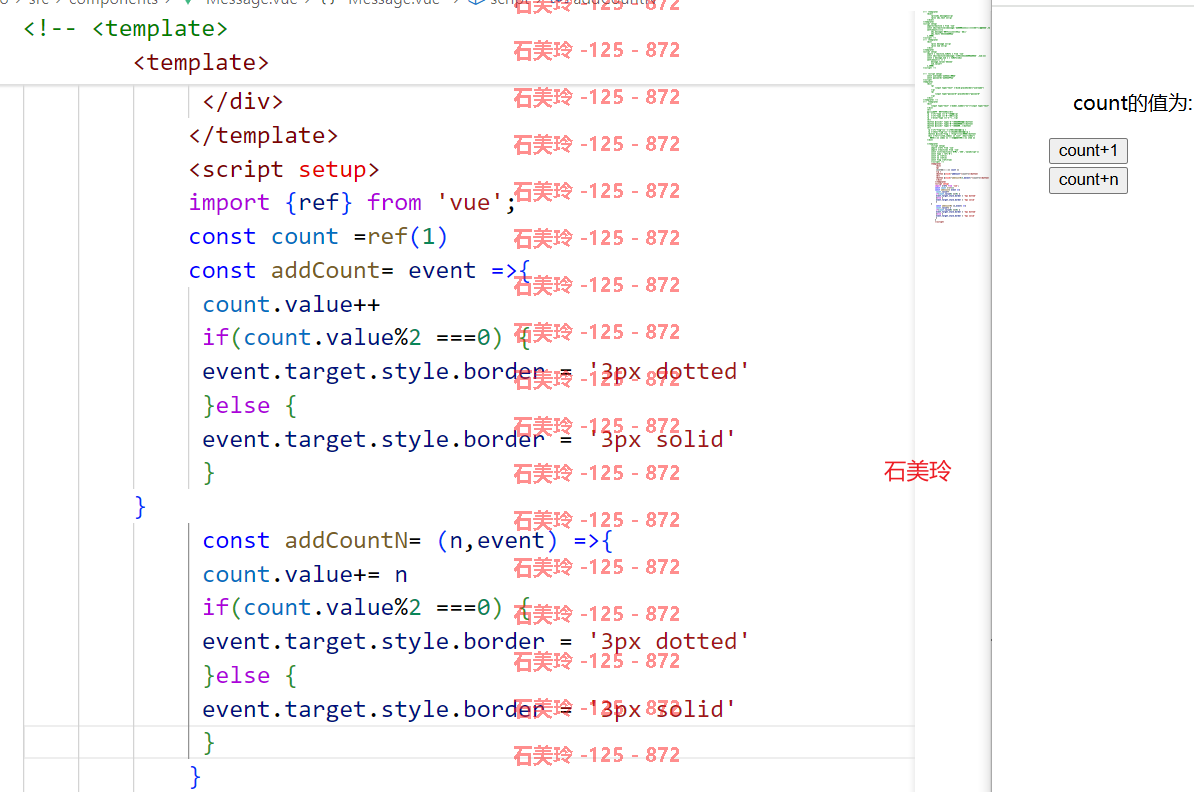
Task: Place cursor on the '</template>' closing tag
Action: click(x=263, y=136)
